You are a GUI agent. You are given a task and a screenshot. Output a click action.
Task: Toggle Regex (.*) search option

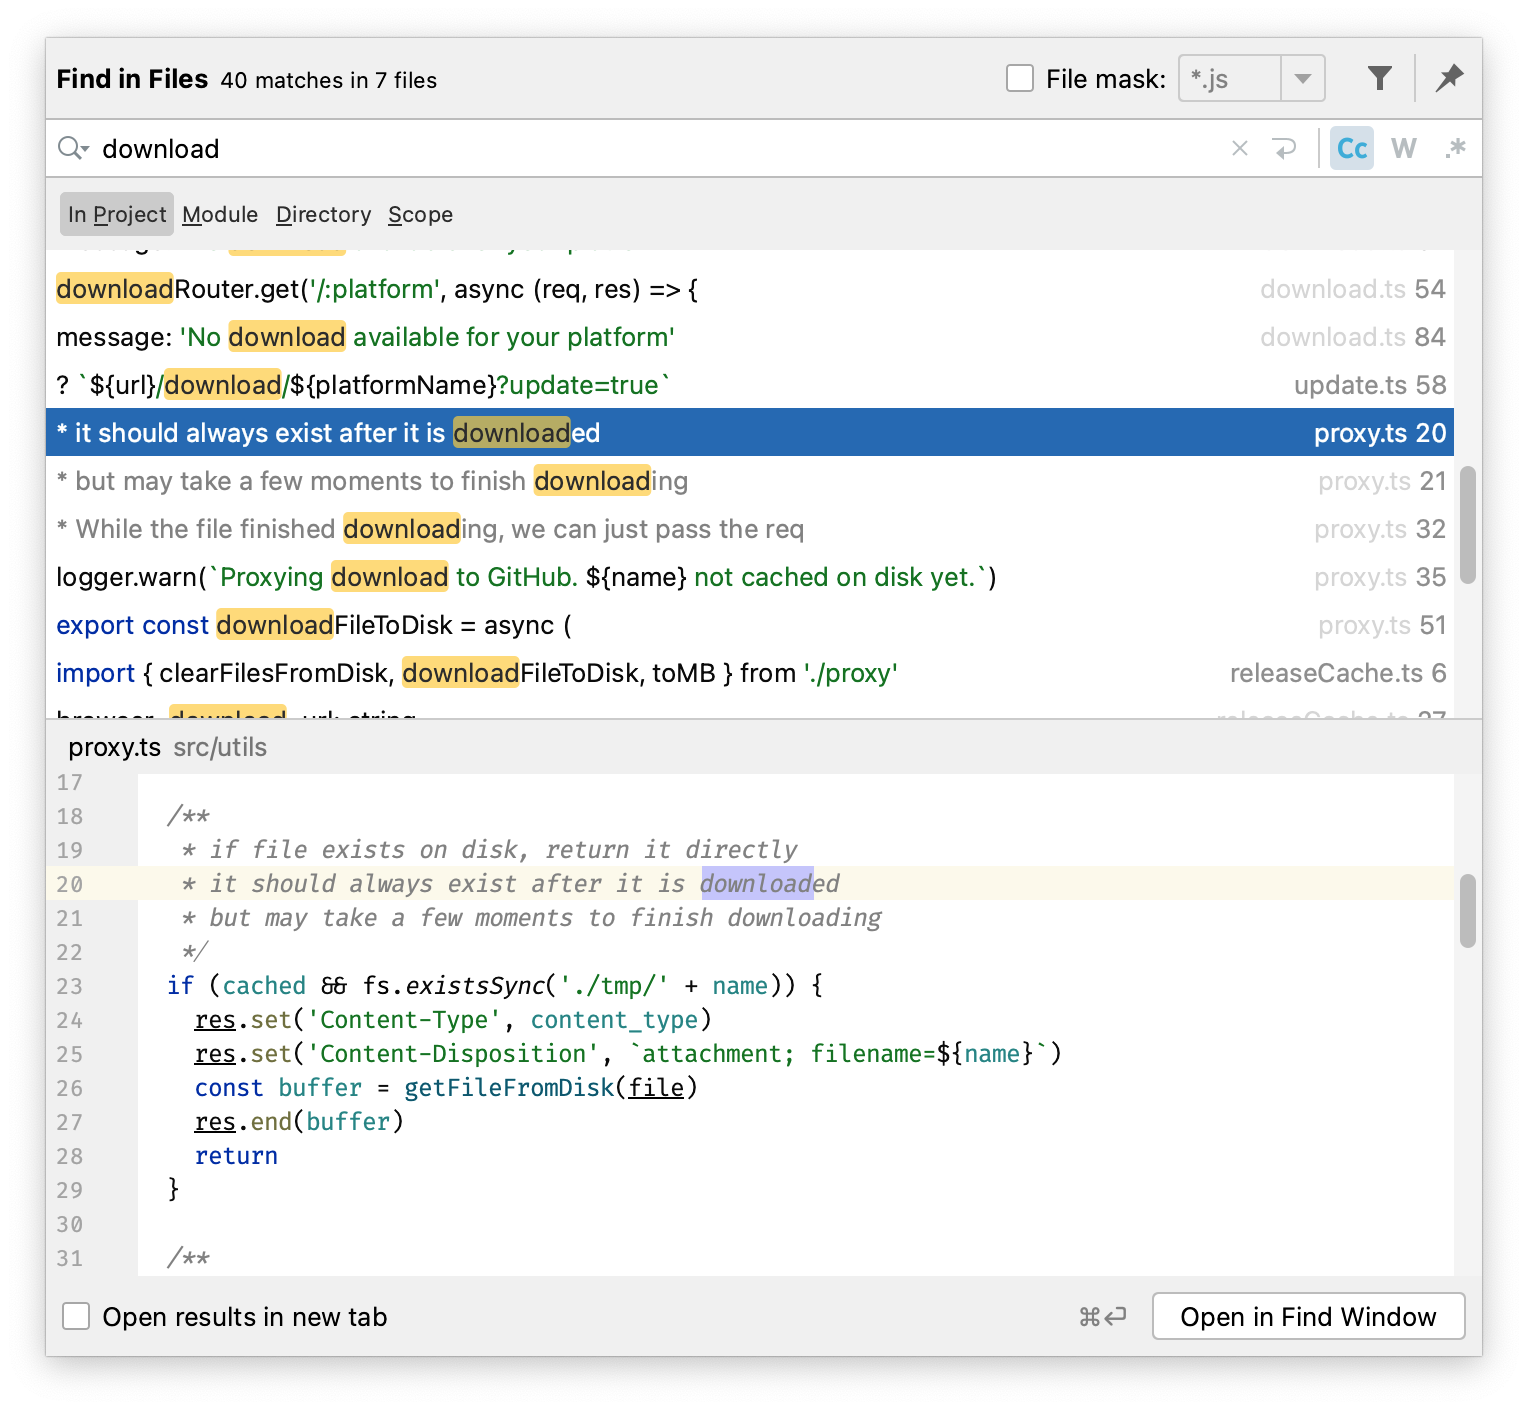tap(1455, 149)
